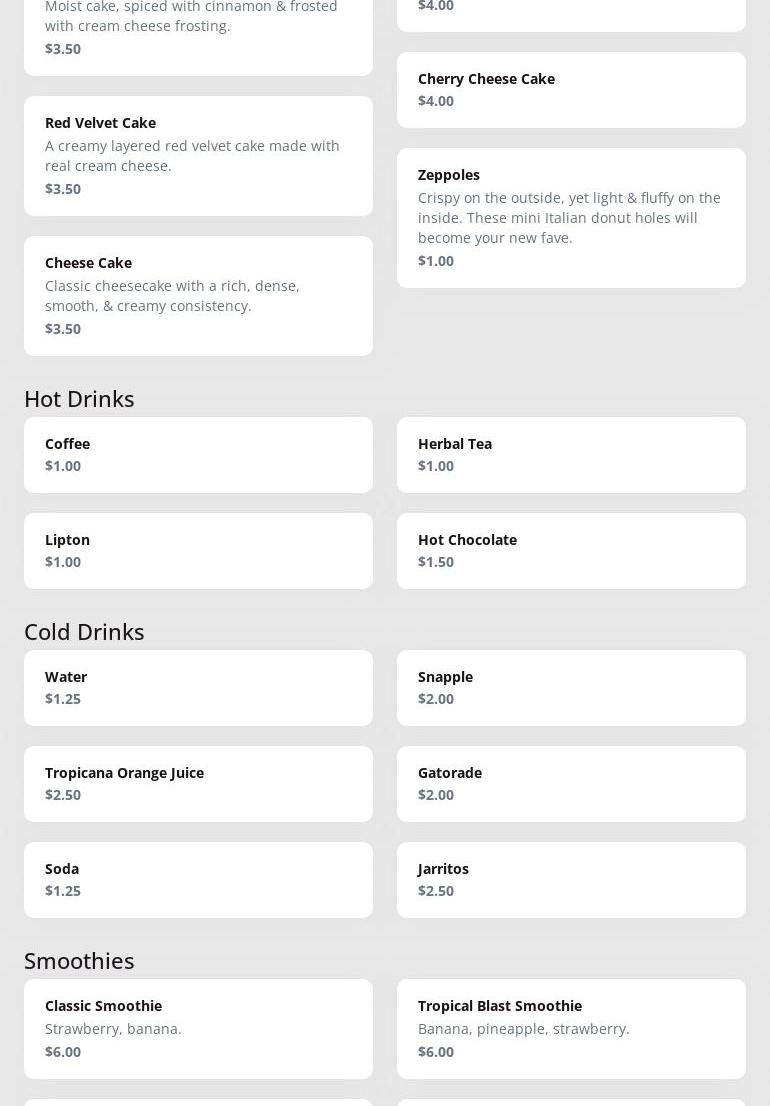
Task: Pick the Soda cold drink
Action: click(198, 880)
